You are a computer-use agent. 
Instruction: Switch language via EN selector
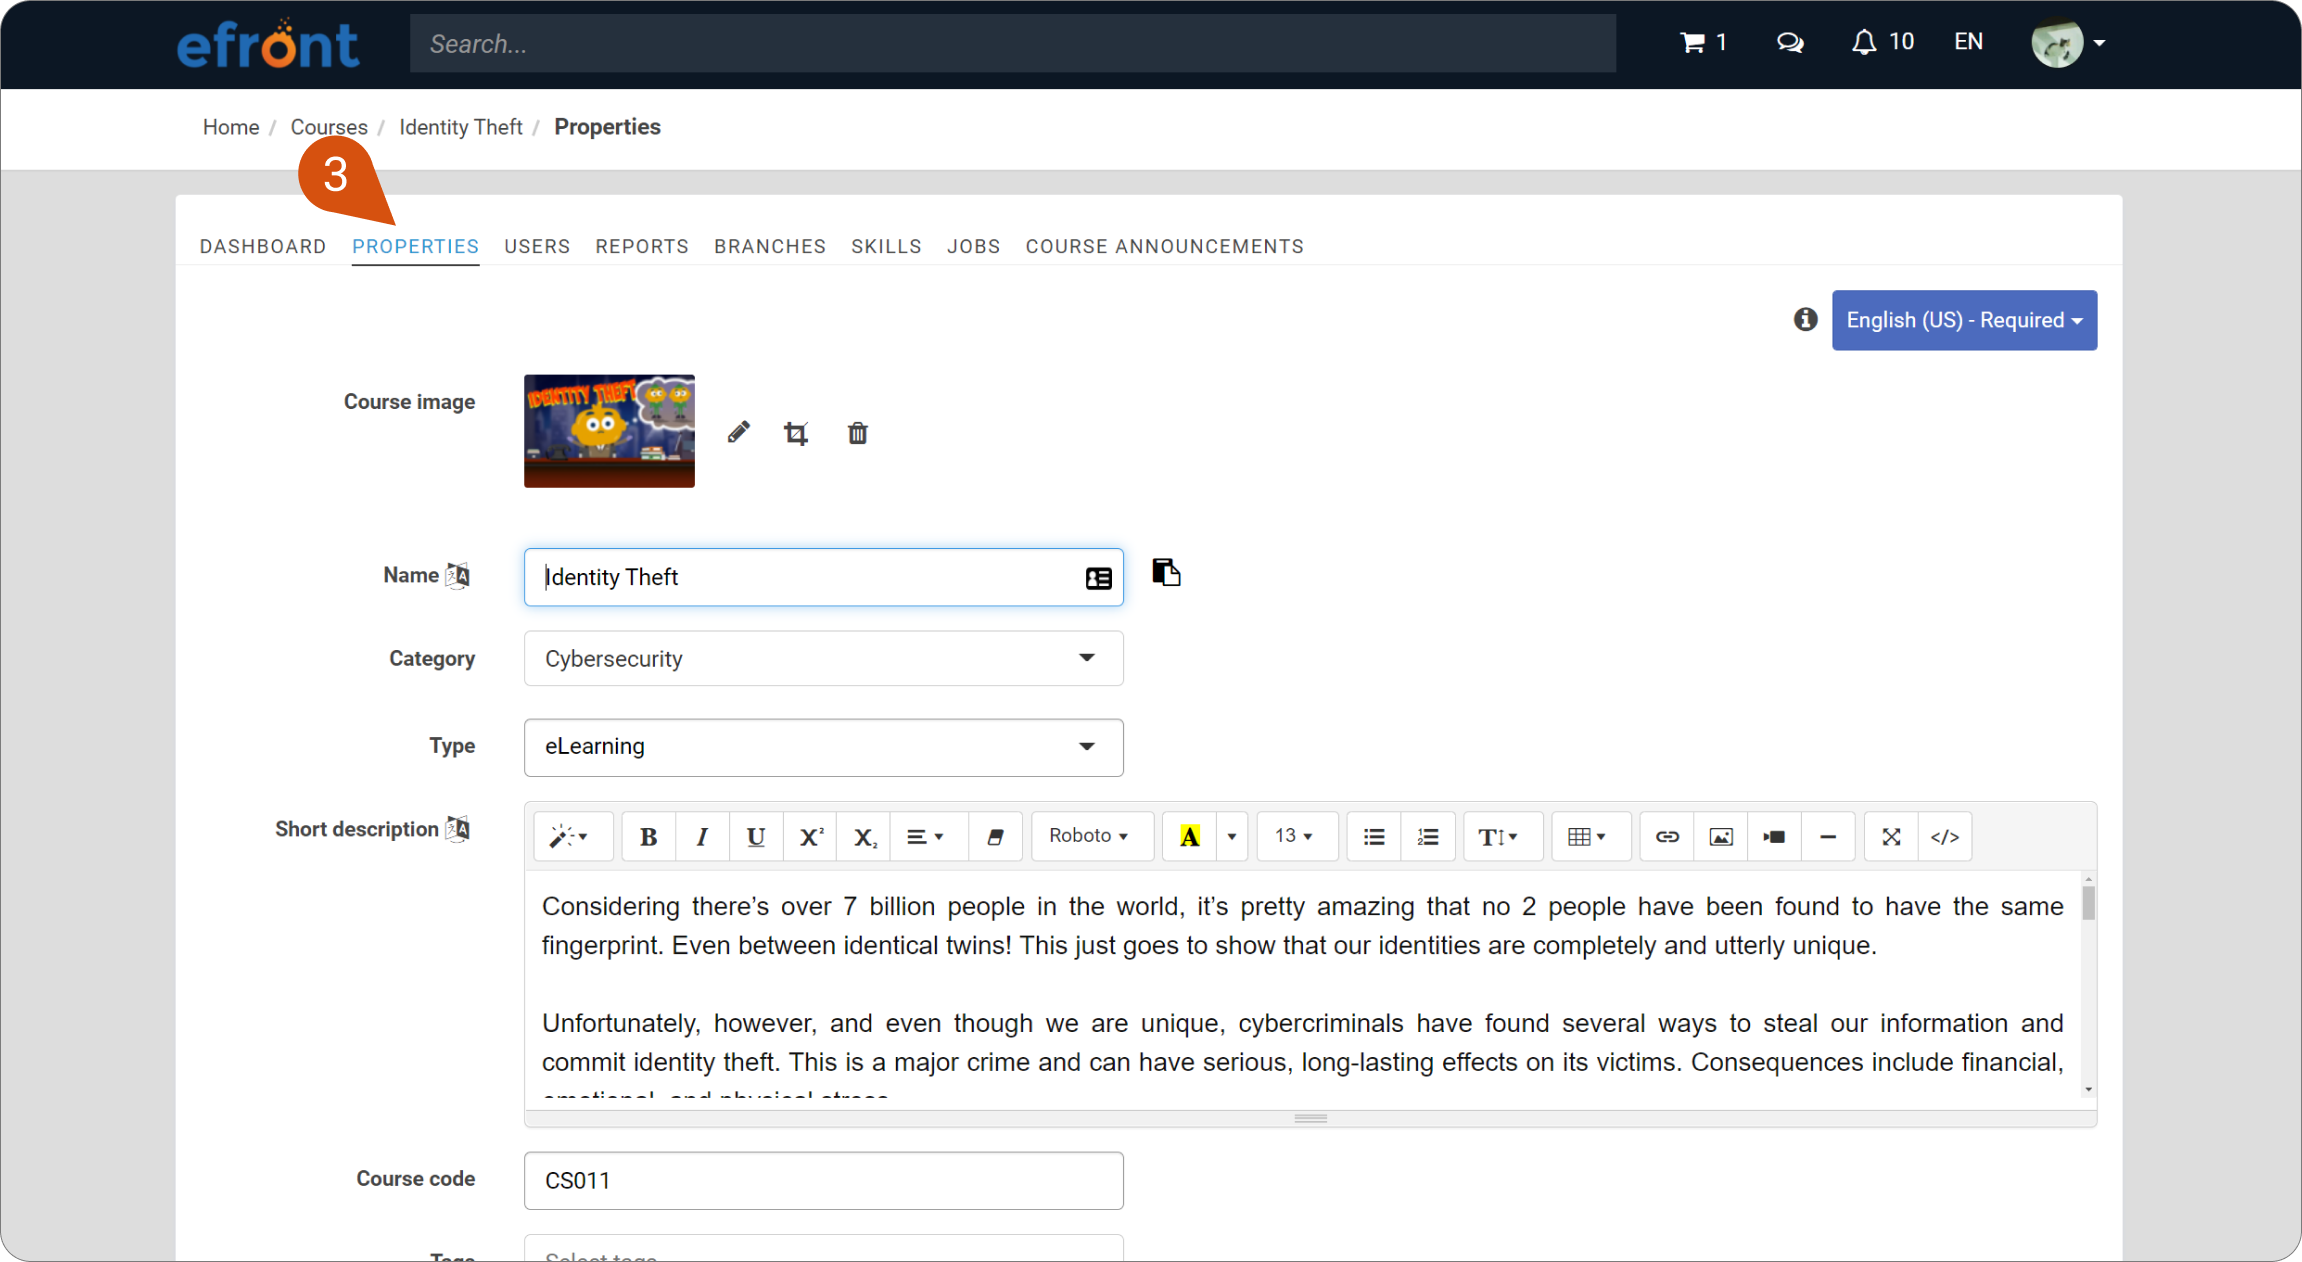[x=1968, y=42]
